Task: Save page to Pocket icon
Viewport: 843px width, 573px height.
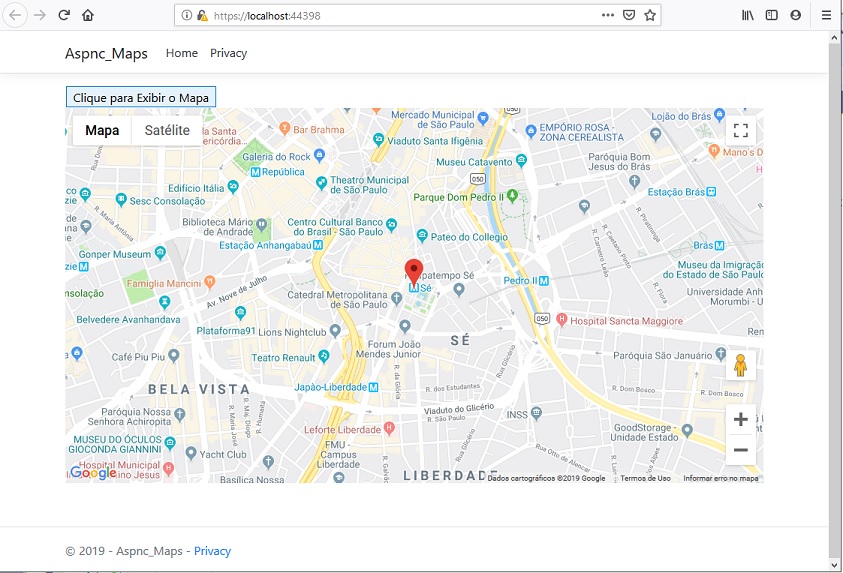Action: [x=628, y=15]
